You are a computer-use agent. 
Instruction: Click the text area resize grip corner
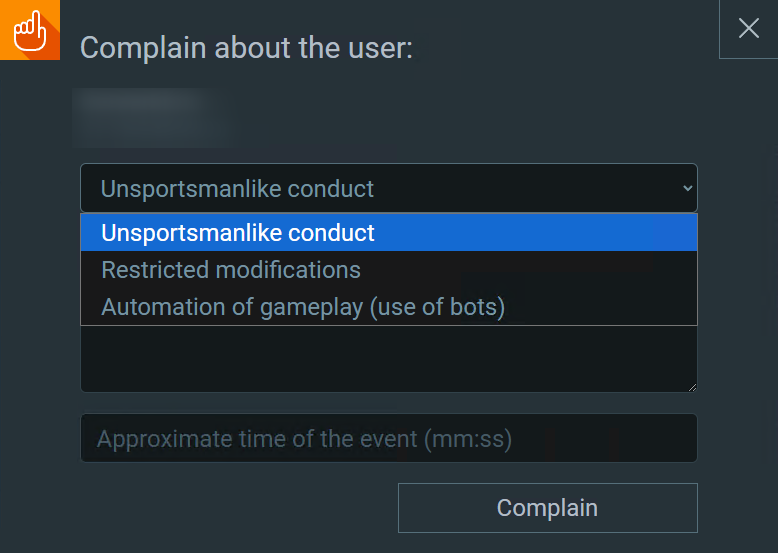693,387
